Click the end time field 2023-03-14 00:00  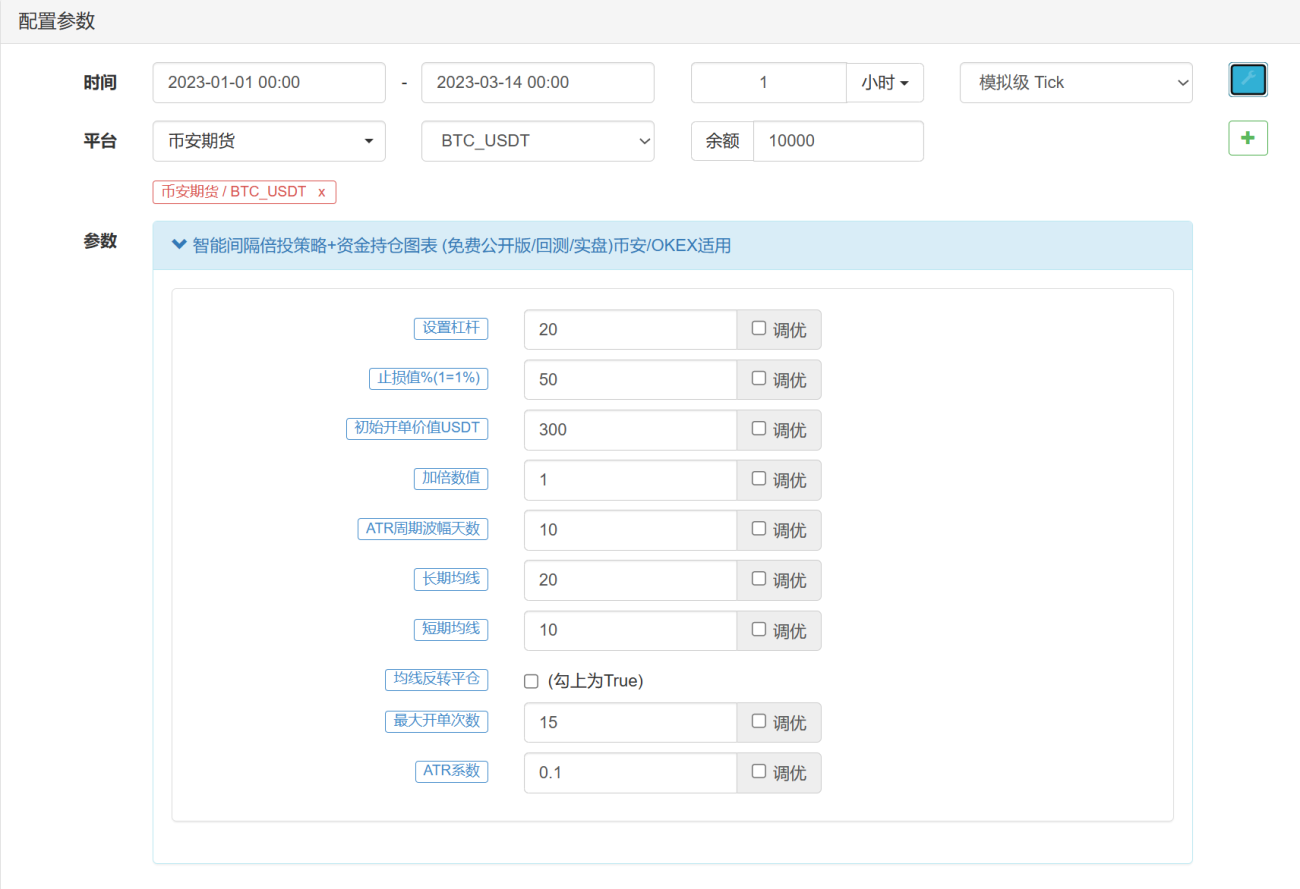(538, 83)
